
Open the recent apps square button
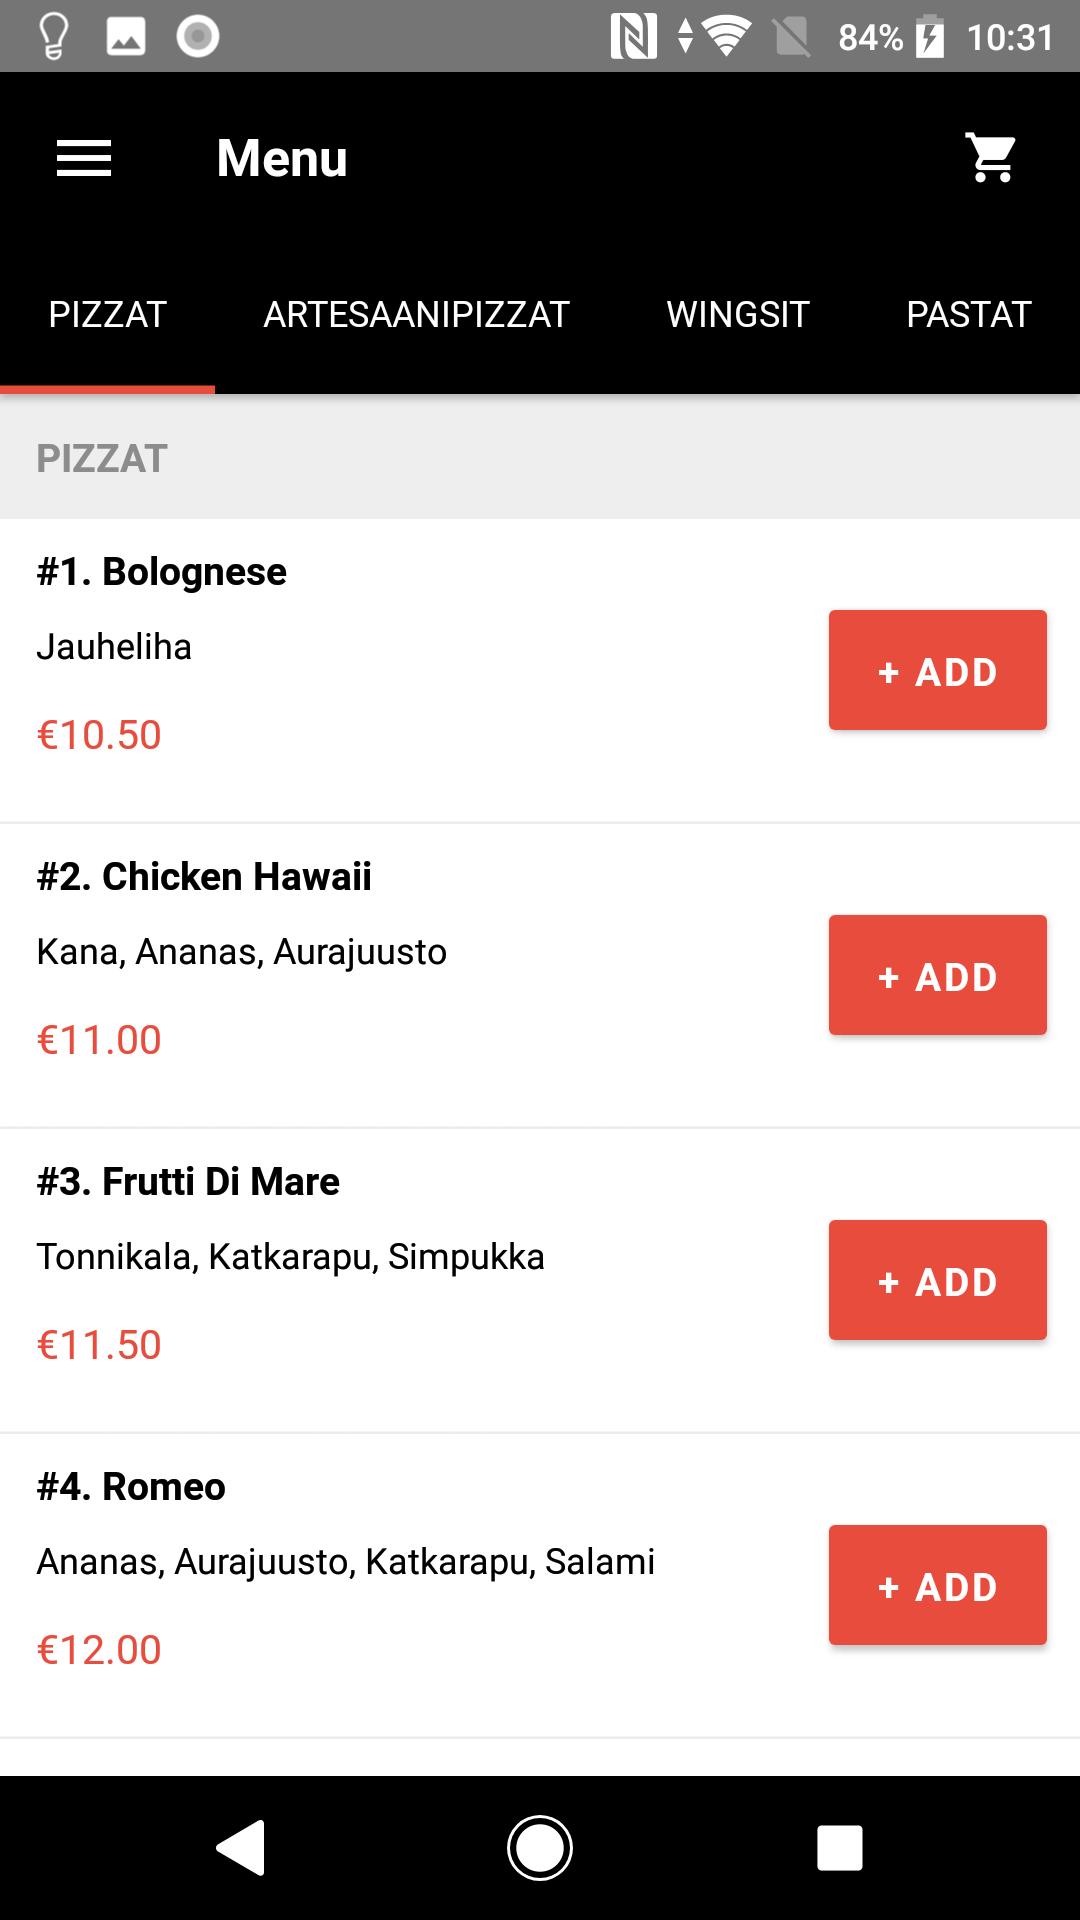tap(839, 1847)
